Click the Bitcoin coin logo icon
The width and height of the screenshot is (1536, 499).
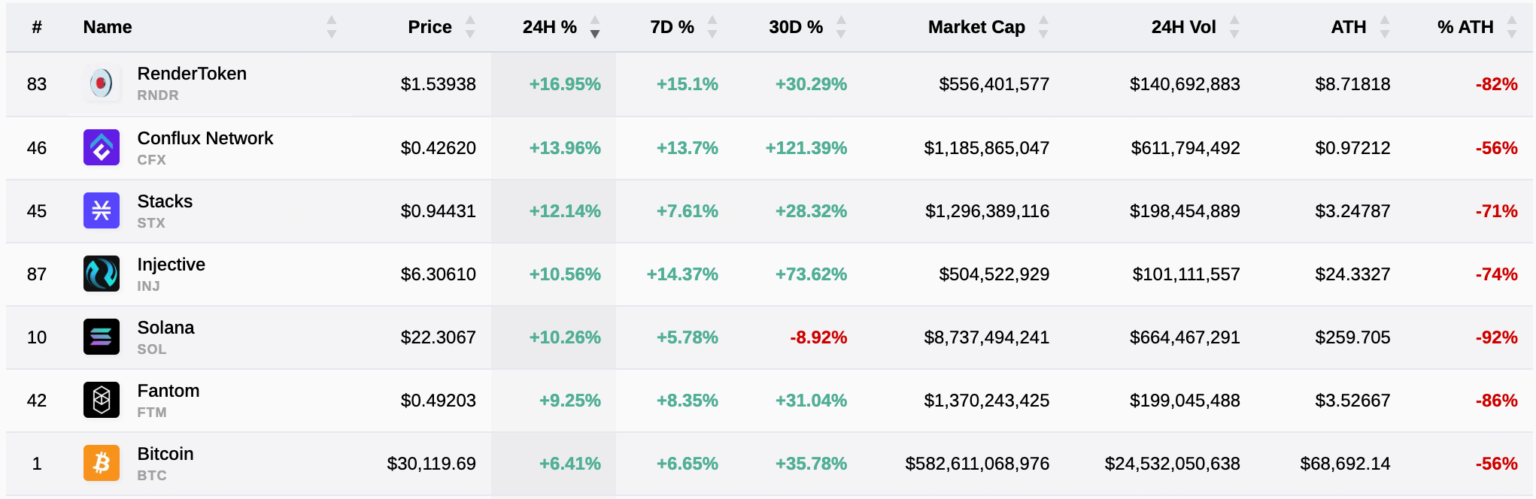[101, 463]
